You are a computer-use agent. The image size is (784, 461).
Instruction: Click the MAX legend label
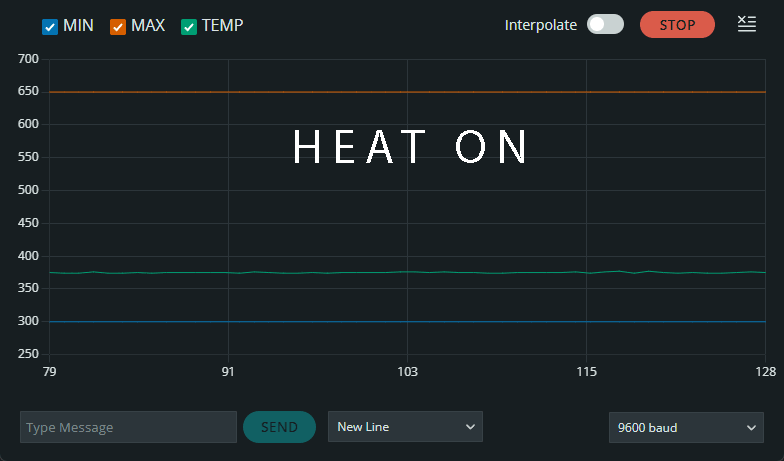(x=148, y=26)
